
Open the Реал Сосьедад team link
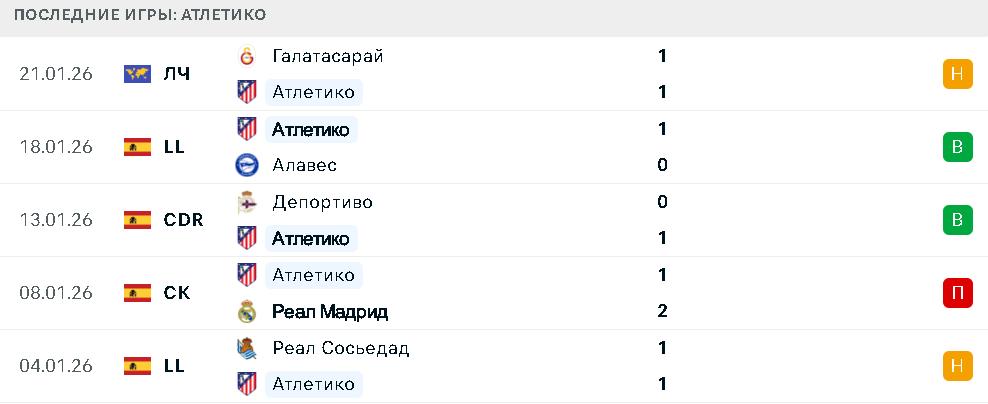(x=340, y=348)
